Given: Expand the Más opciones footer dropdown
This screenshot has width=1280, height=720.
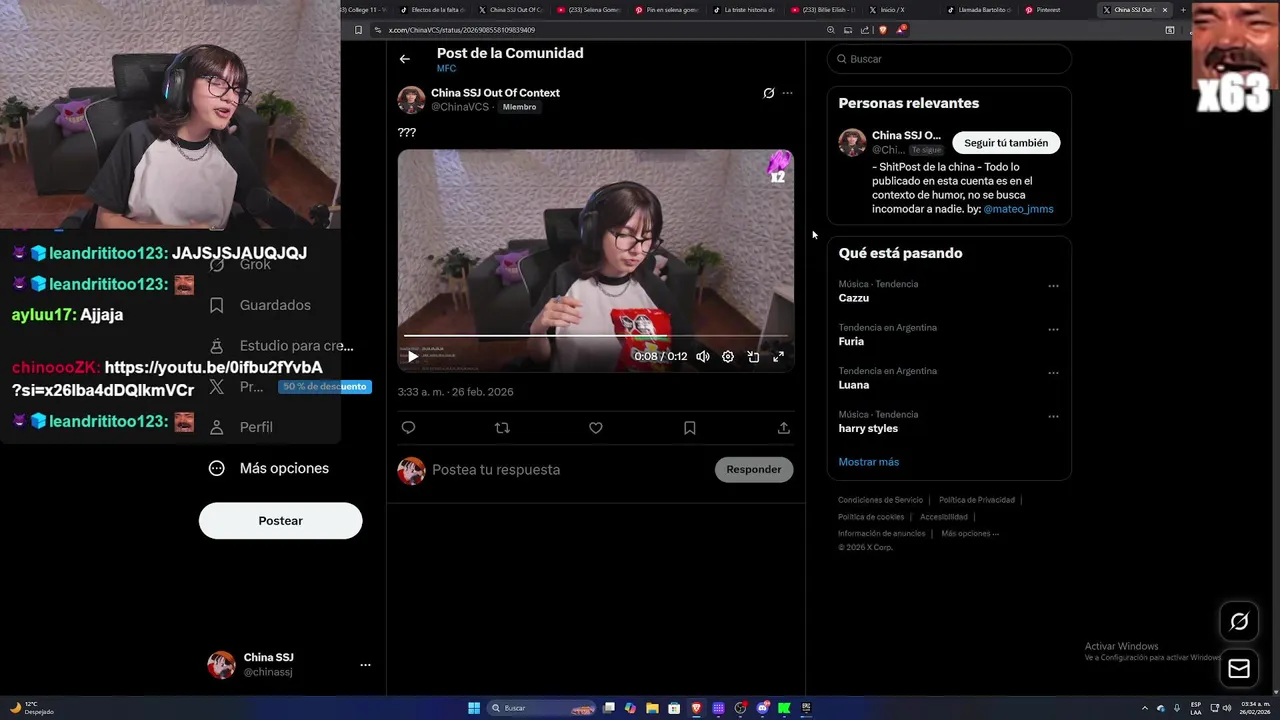Looking at the screenshot, I should 970,534.
